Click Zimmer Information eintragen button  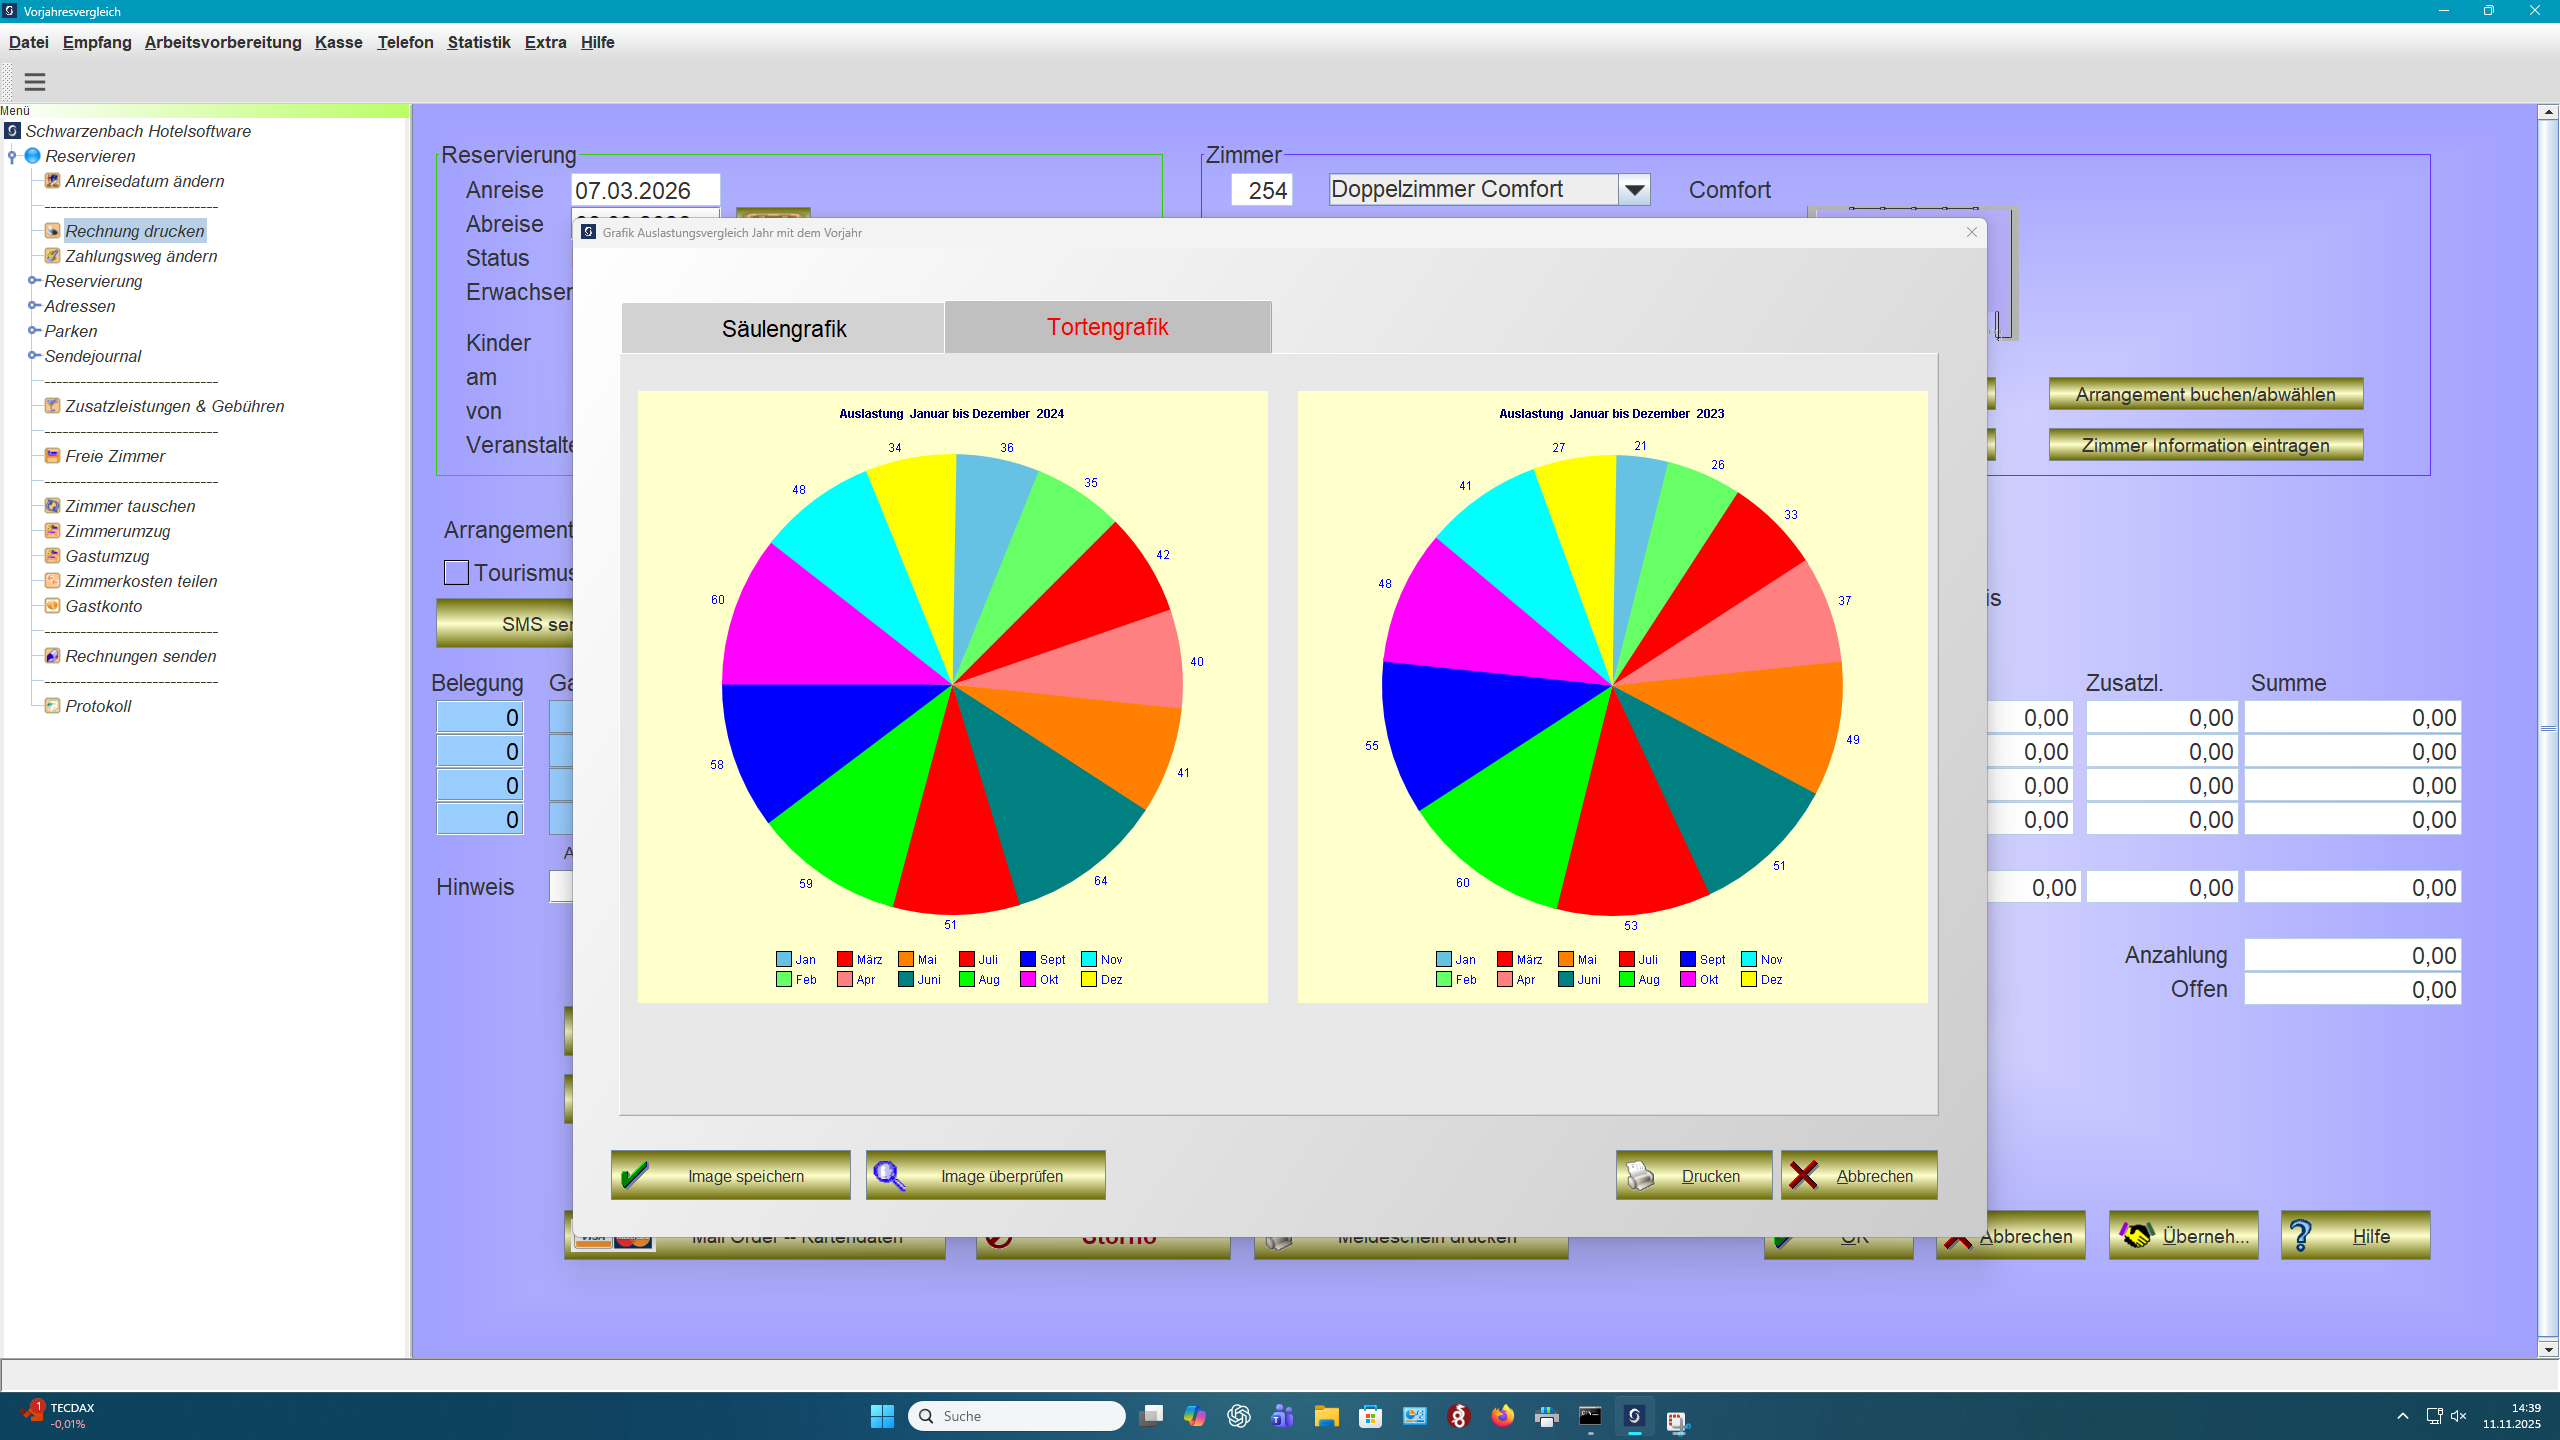click(x=2204, y=445)
